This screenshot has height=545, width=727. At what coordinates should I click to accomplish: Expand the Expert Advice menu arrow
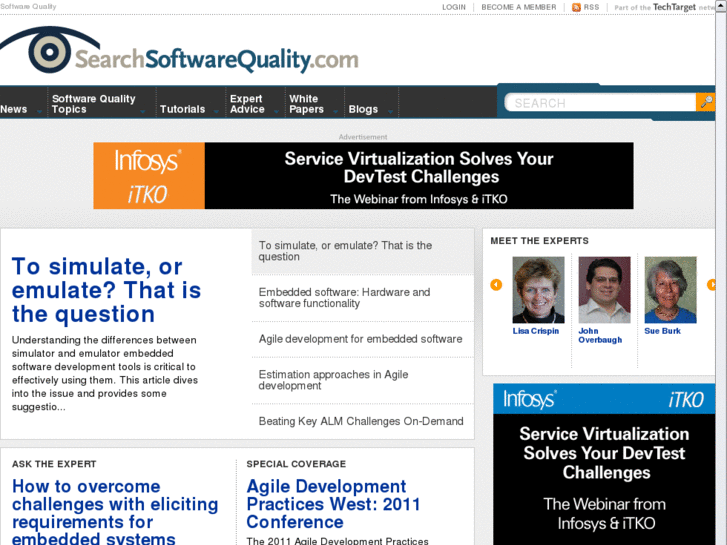276,112
